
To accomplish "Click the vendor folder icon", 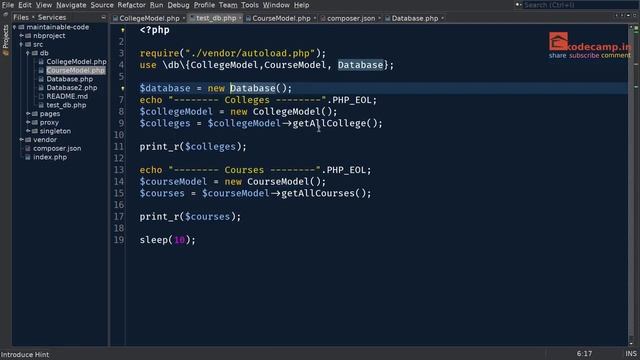I will tap(28, 140).
